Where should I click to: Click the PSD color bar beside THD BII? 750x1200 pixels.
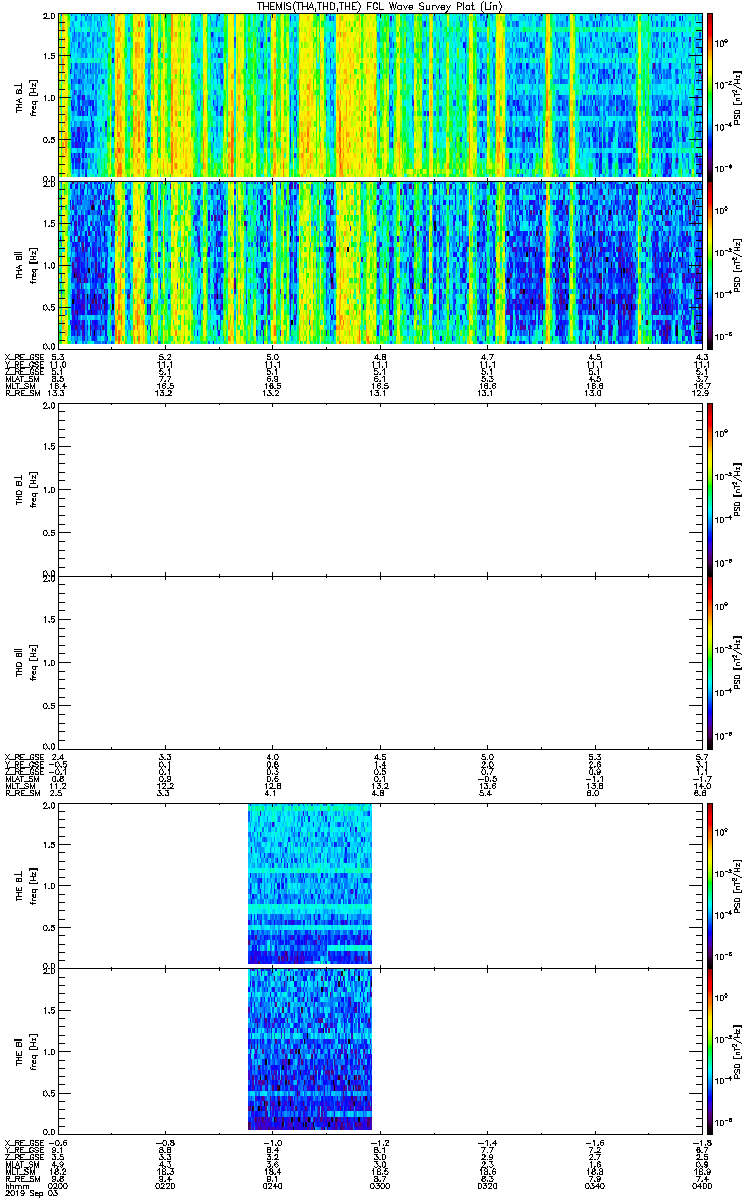(x=710, y=661)
